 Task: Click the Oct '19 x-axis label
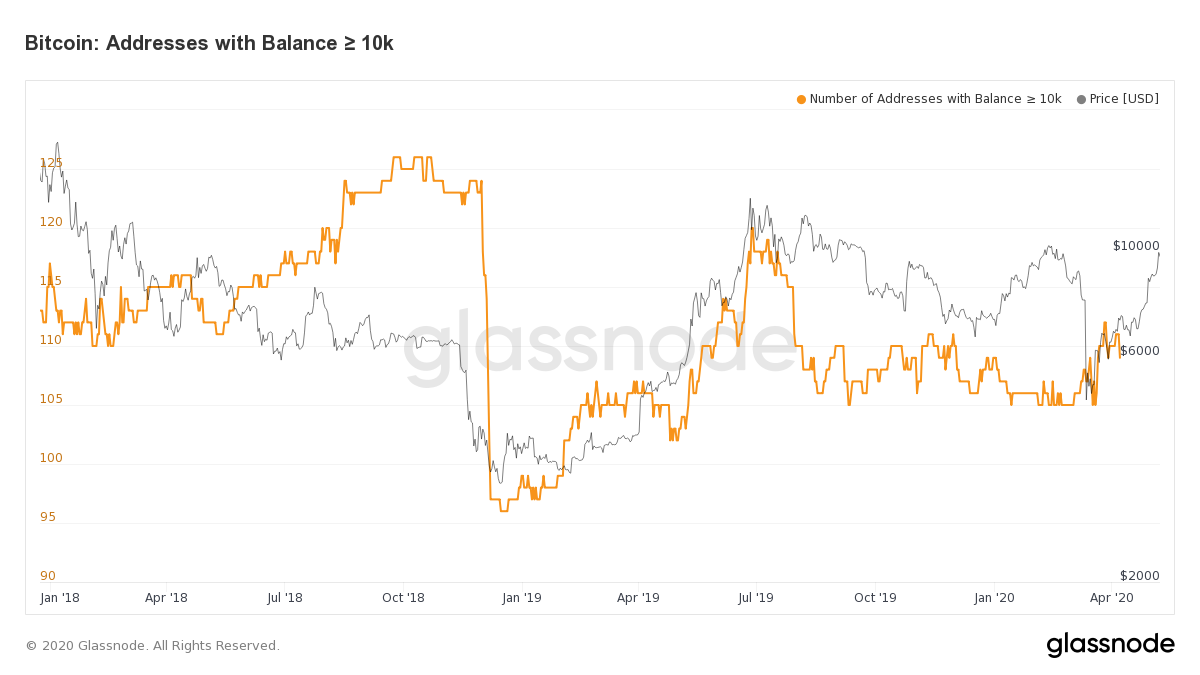(x=875, y=598)
